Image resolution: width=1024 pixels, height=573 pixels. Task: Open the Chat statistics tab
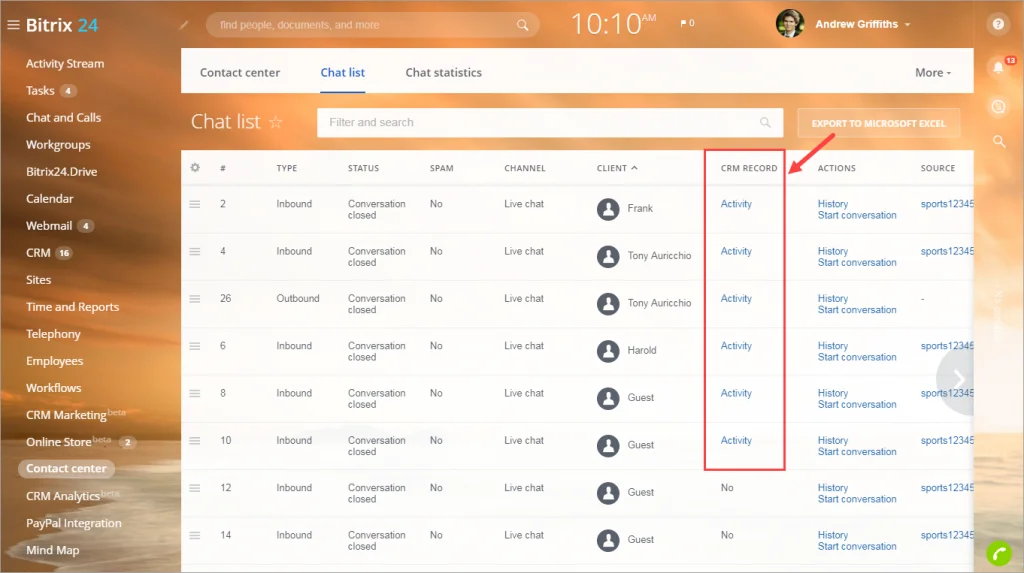point(443,73)
